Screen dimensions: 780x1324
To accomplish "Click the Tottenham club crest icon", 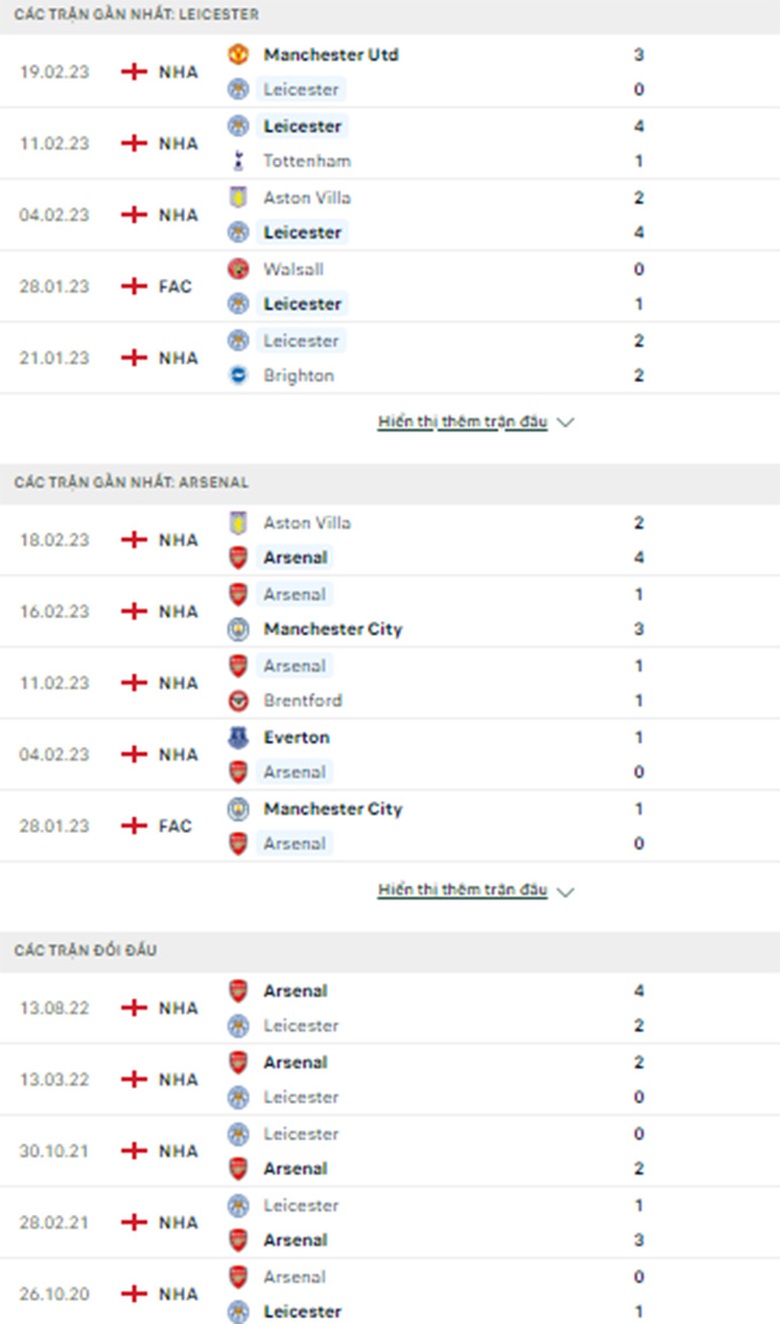I will [238, 161].
